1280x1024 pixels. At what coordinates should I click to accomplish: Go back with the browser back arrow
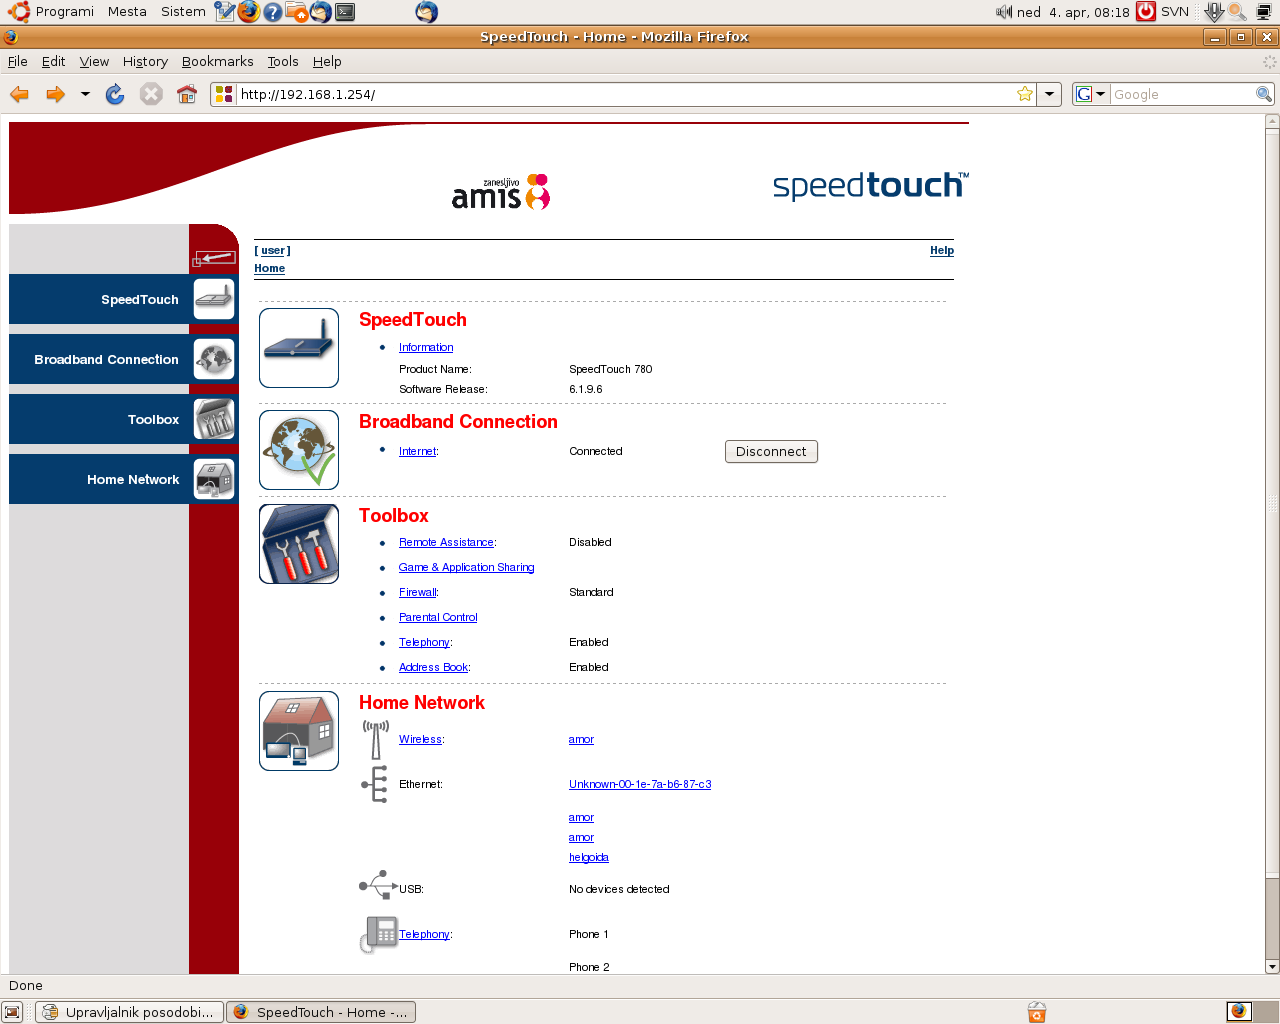pos(19,94)
